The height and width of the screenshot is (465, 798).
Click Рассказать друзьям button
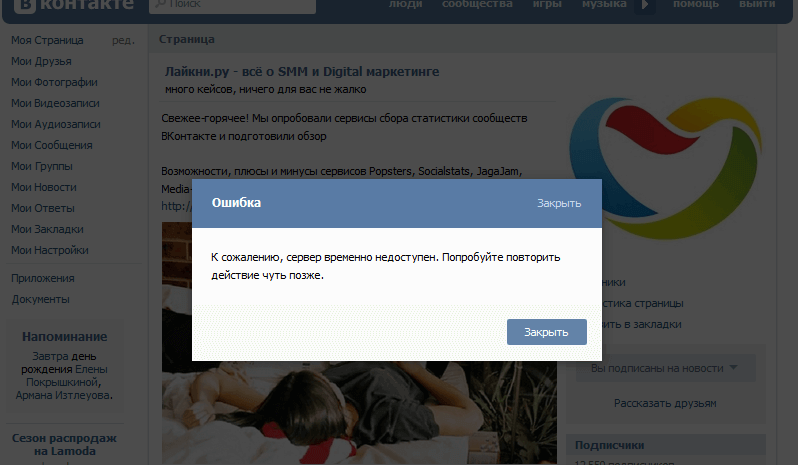[665, 403]
